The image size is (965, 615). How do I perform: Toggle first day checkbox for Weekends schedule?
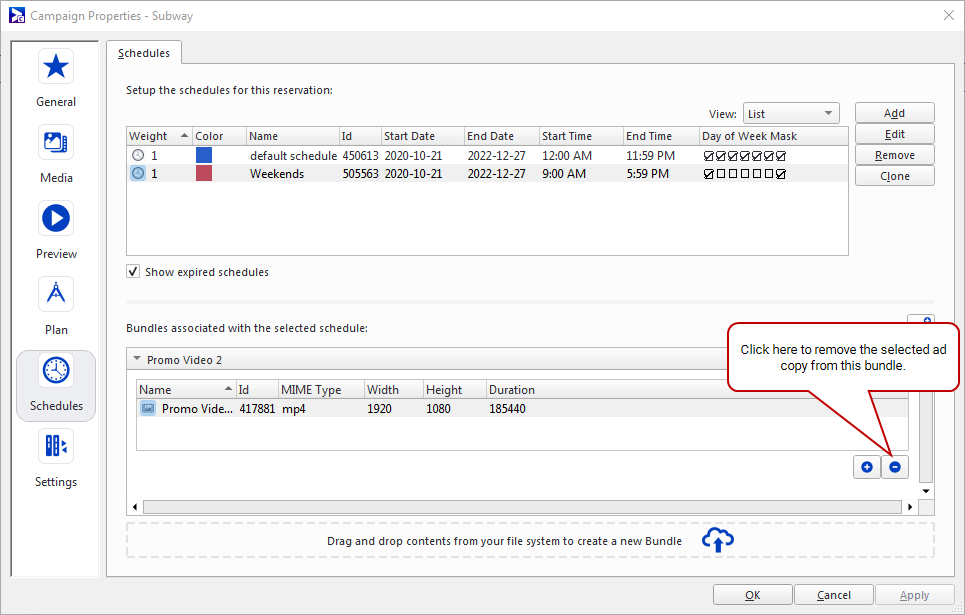pyautogui.click(x=709, y=174)
